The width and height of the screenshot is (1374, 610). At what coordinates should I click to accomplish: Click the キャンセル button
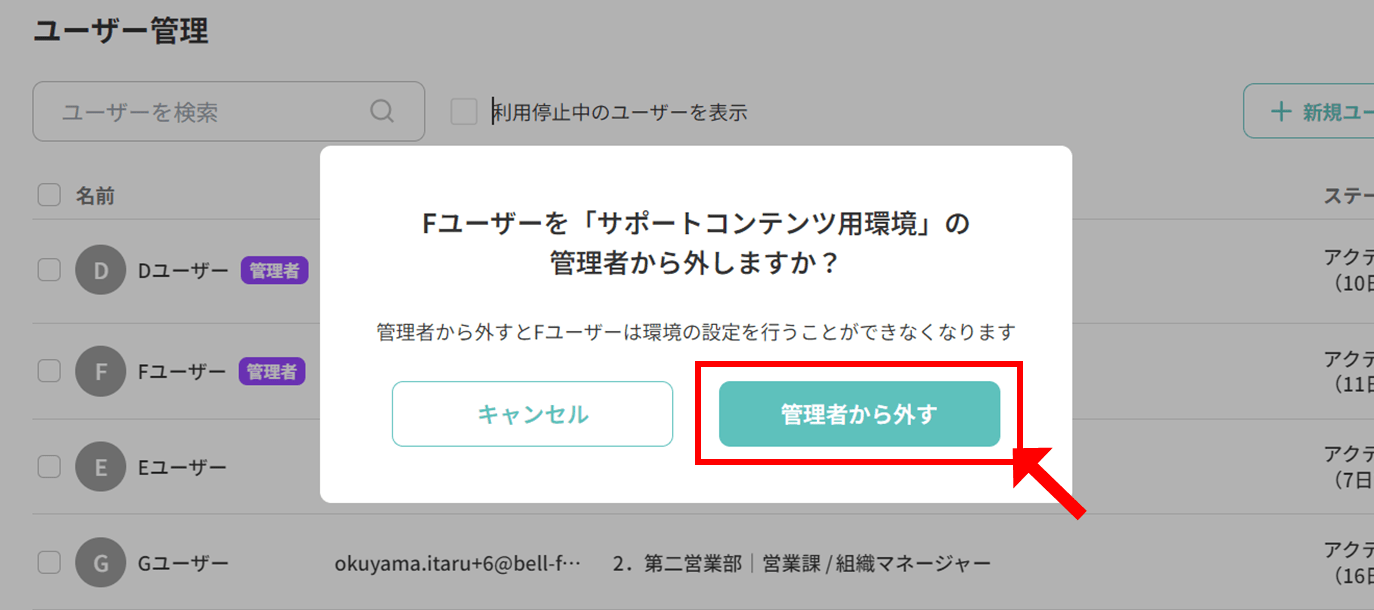click(532, 414)
